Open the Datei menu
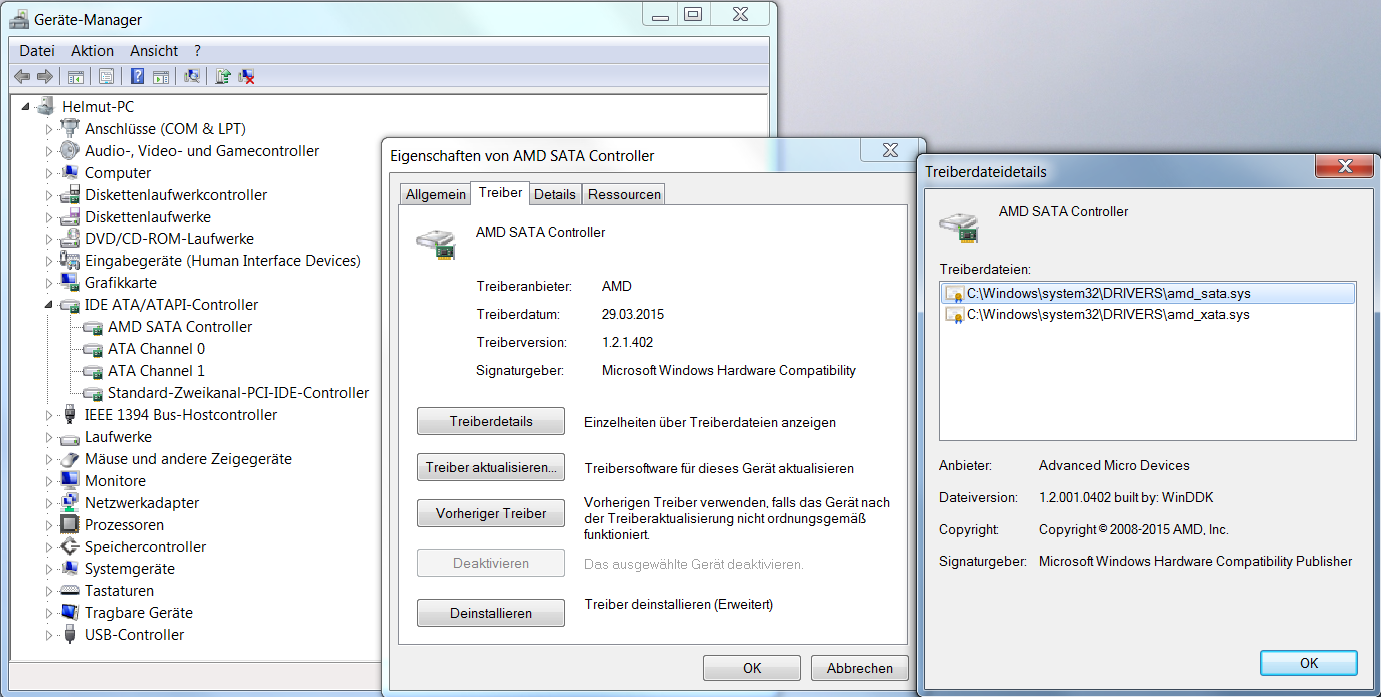This screenshot has width=1381, height=697. pyautogui.click(x=37, y=50)
